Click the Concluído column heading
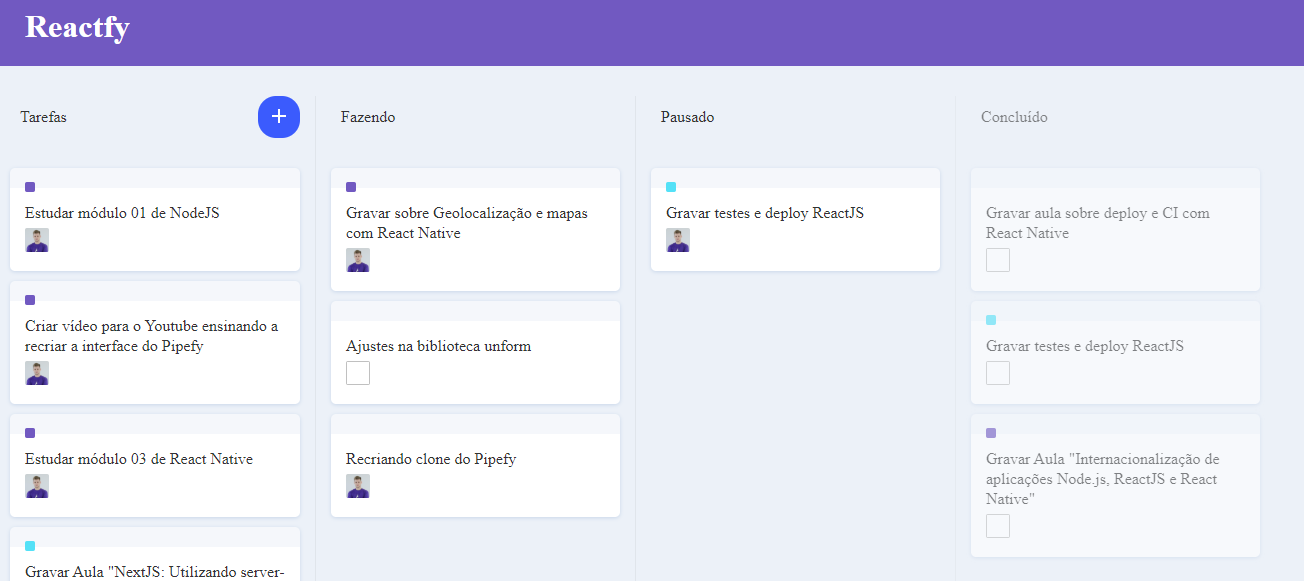The height and width of the screenshot is (581, 1304). pos(1014,117)
